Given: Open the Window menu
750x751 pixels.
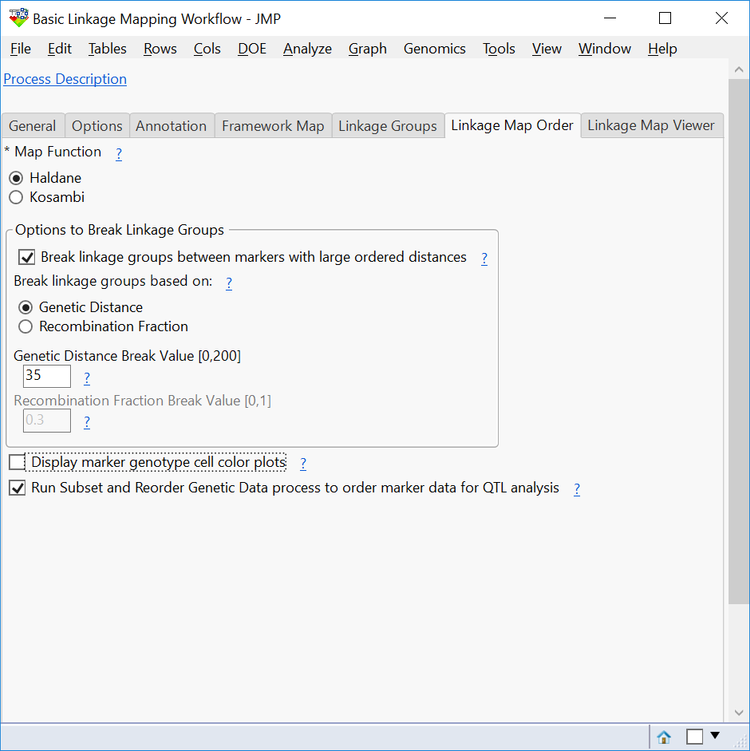Looking at the screenshot, I should point(604,49).
